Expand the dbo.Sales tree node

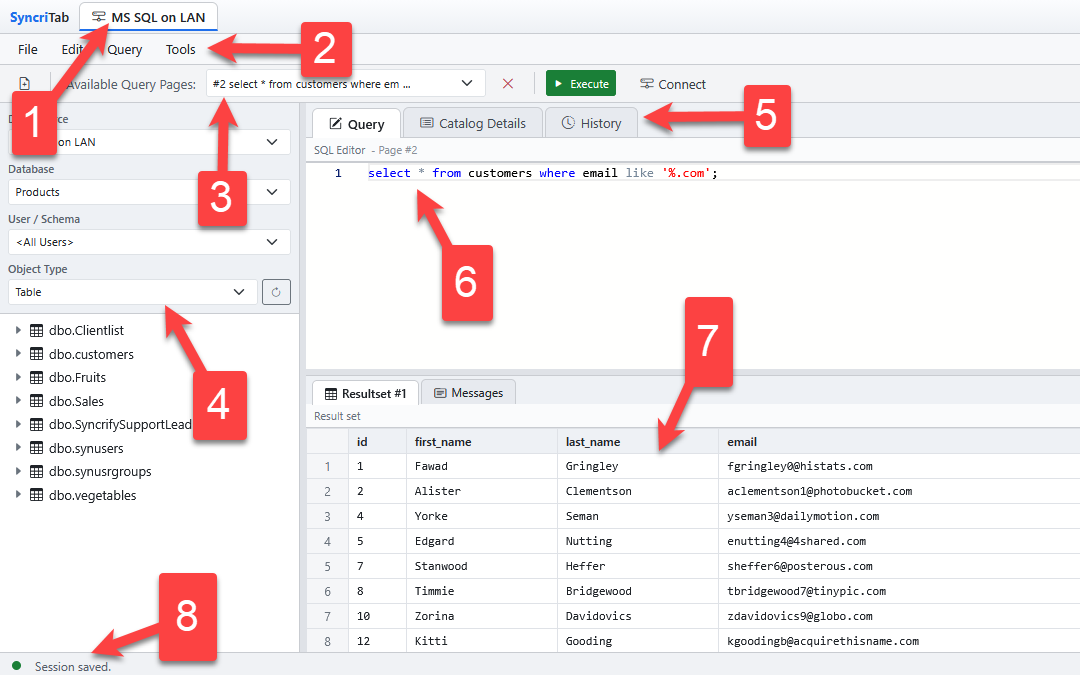coord(18,401)
